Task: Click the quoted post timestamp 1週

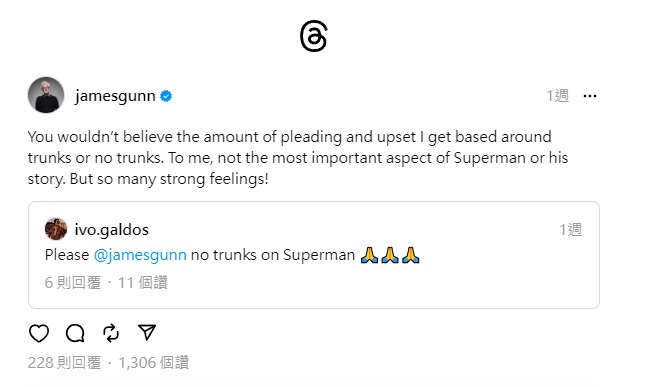Action: [x=570, y=230]
